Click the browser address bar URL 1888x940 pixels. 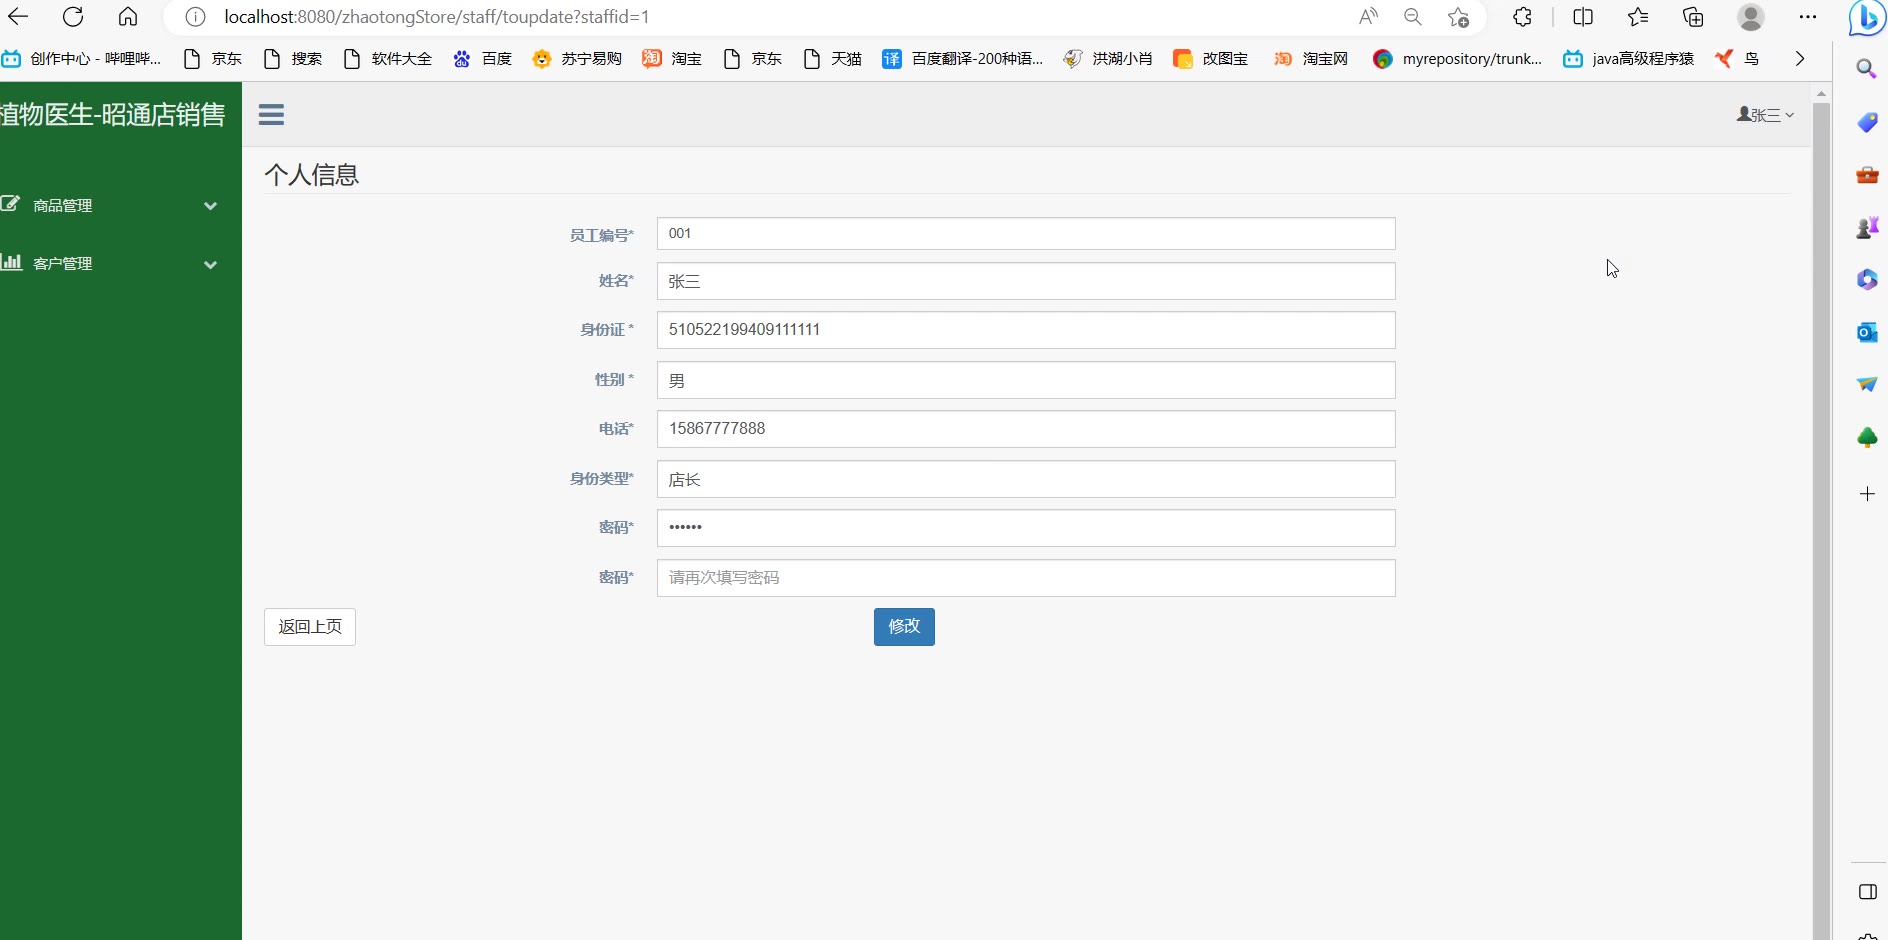[437, 17]
